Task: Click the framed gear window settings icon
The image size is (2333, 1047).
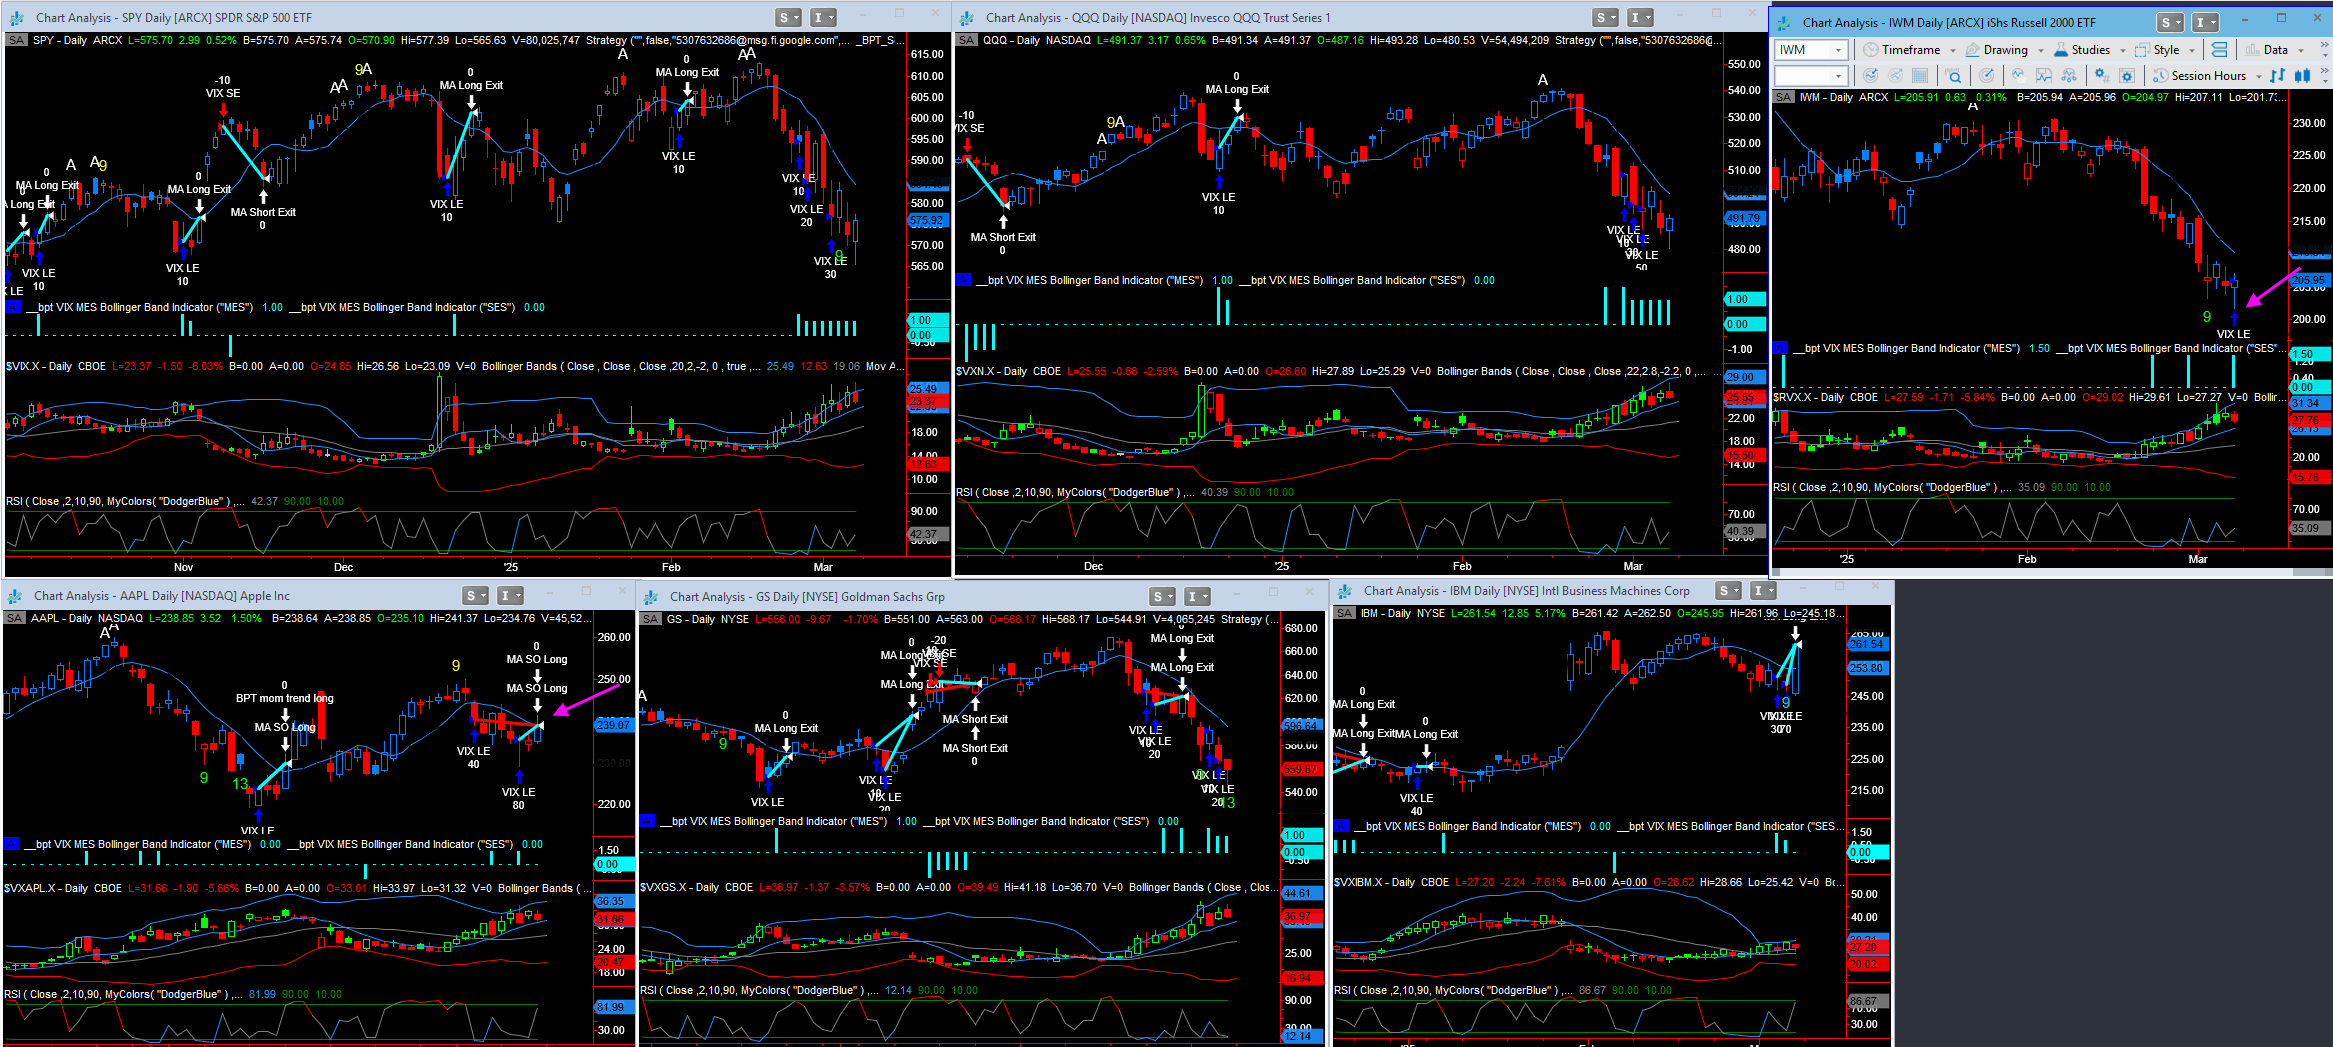Action: tap(2127, 76)
